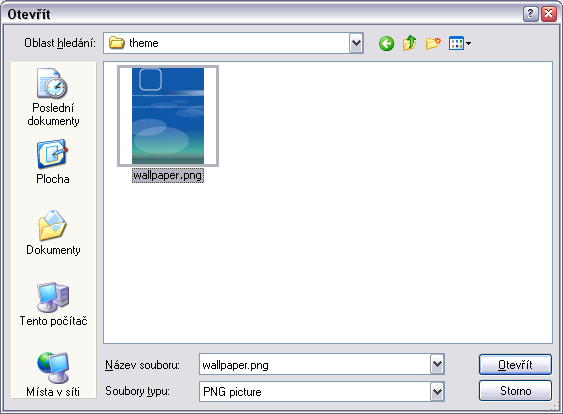Select Tento počítač in the sidebar

[x=53, y=304]
